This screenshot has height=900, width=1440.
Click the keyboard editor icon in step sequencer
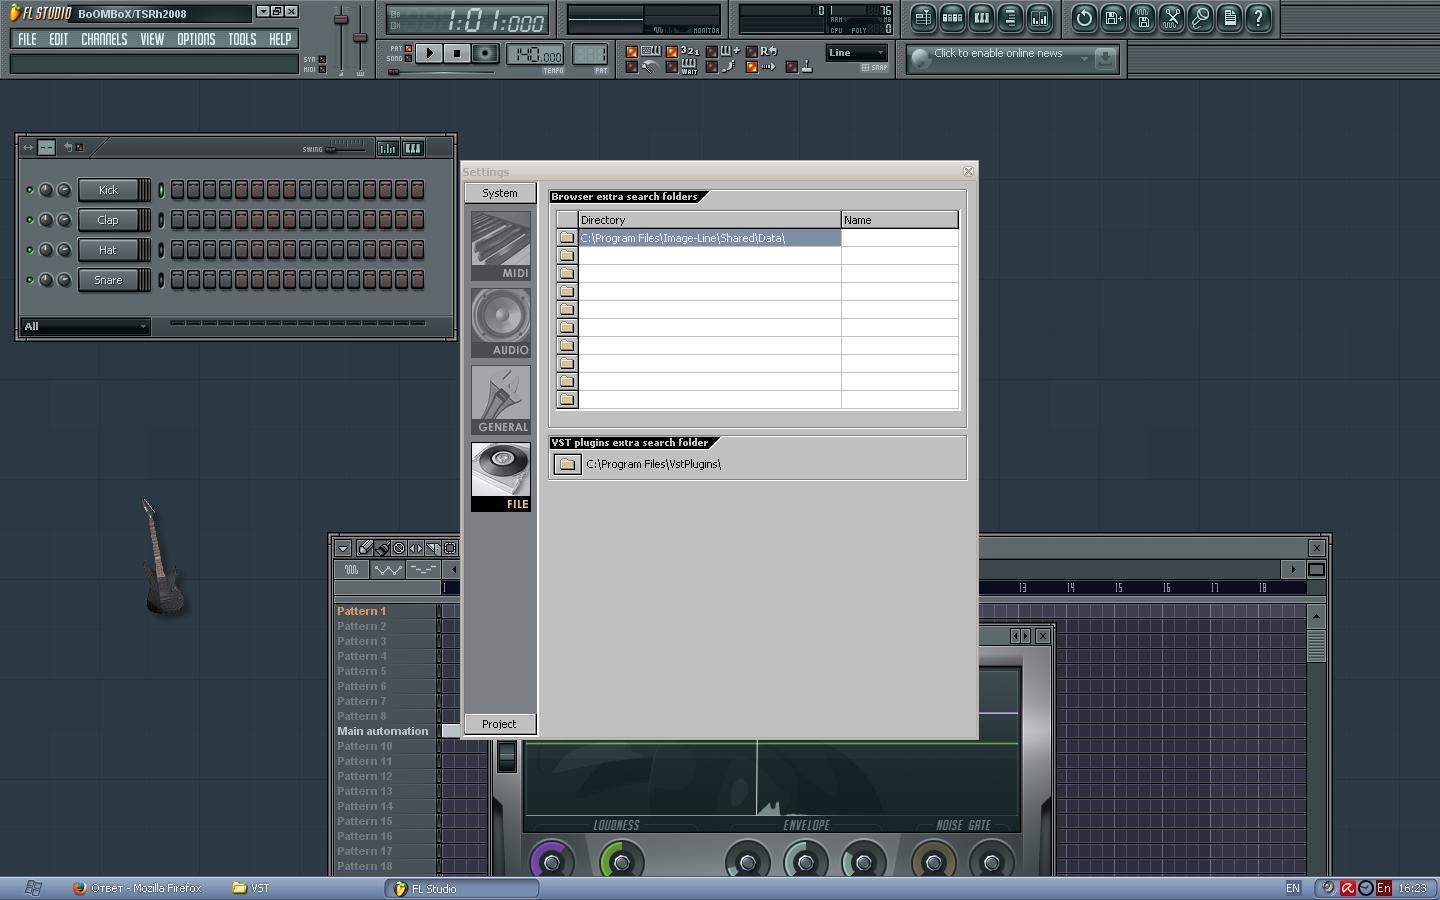412,148
